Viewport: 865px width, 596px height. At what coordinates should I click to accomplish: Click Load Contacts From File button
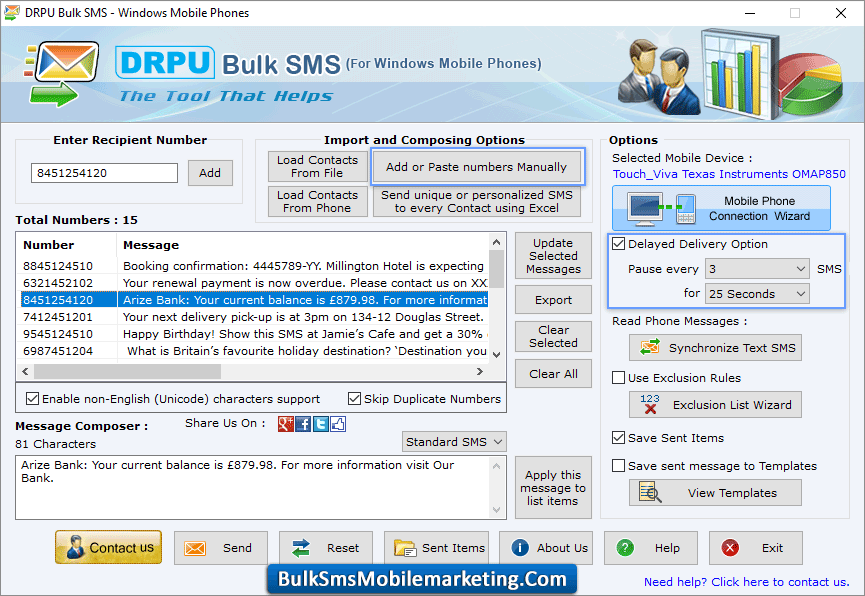pos(317,166)
